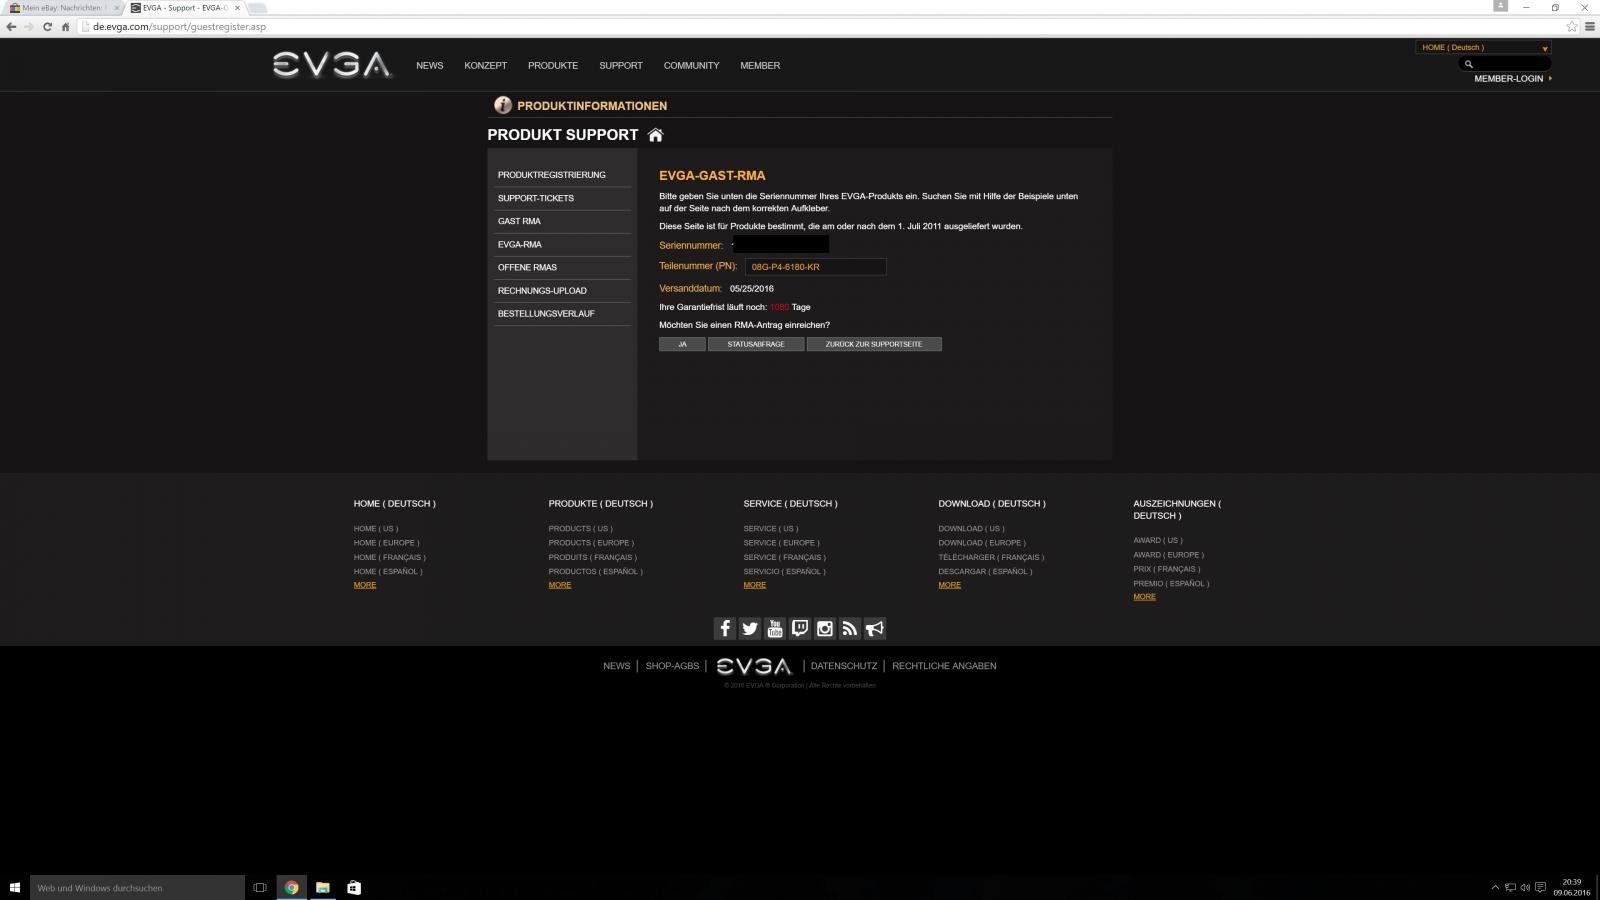The height and width of the screenshot is (900, 1600).
Task: Click MORE under HOME (DEUTSCH) column
Action: (365, 585)
